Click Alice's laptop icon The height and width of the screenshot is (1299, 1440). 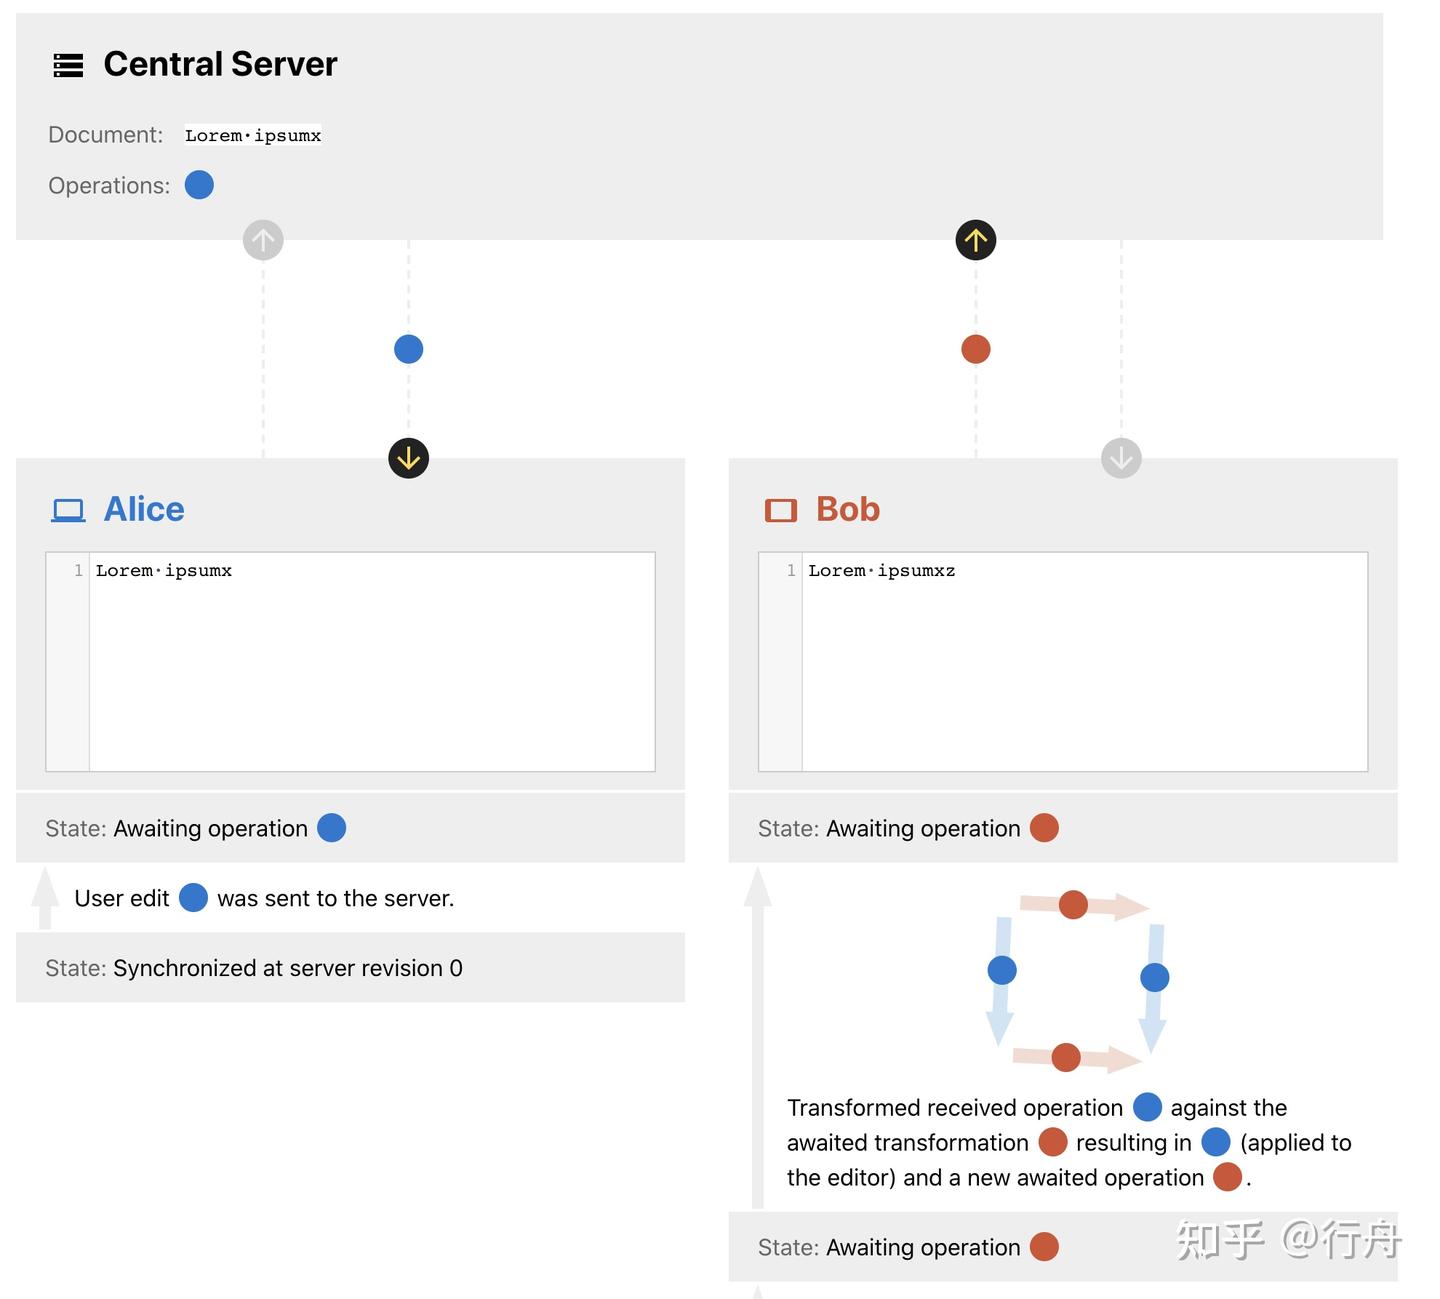pyautogui.click(x=68, y=510)
